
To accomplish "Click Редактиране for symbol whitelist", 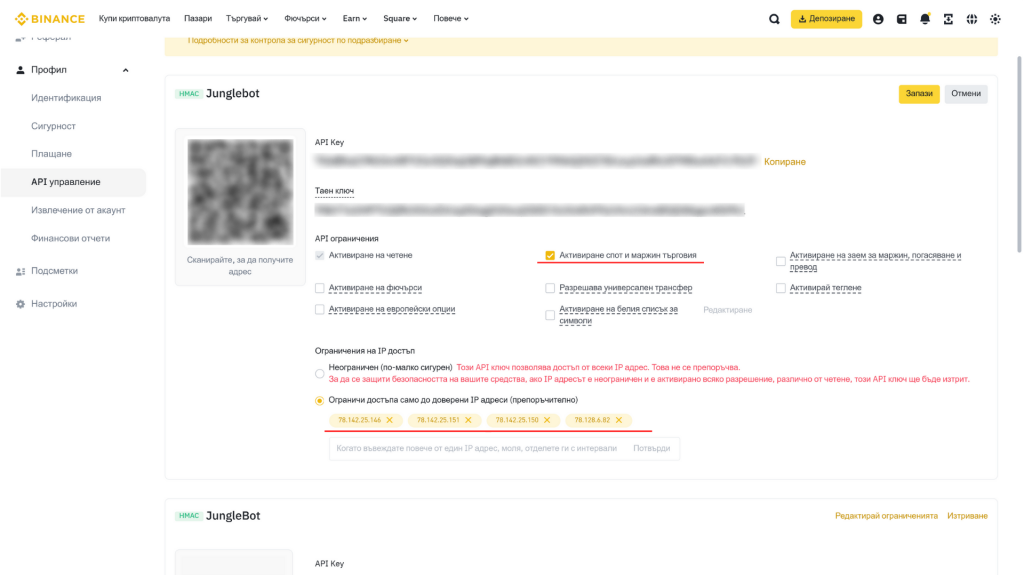I will 728,310.
